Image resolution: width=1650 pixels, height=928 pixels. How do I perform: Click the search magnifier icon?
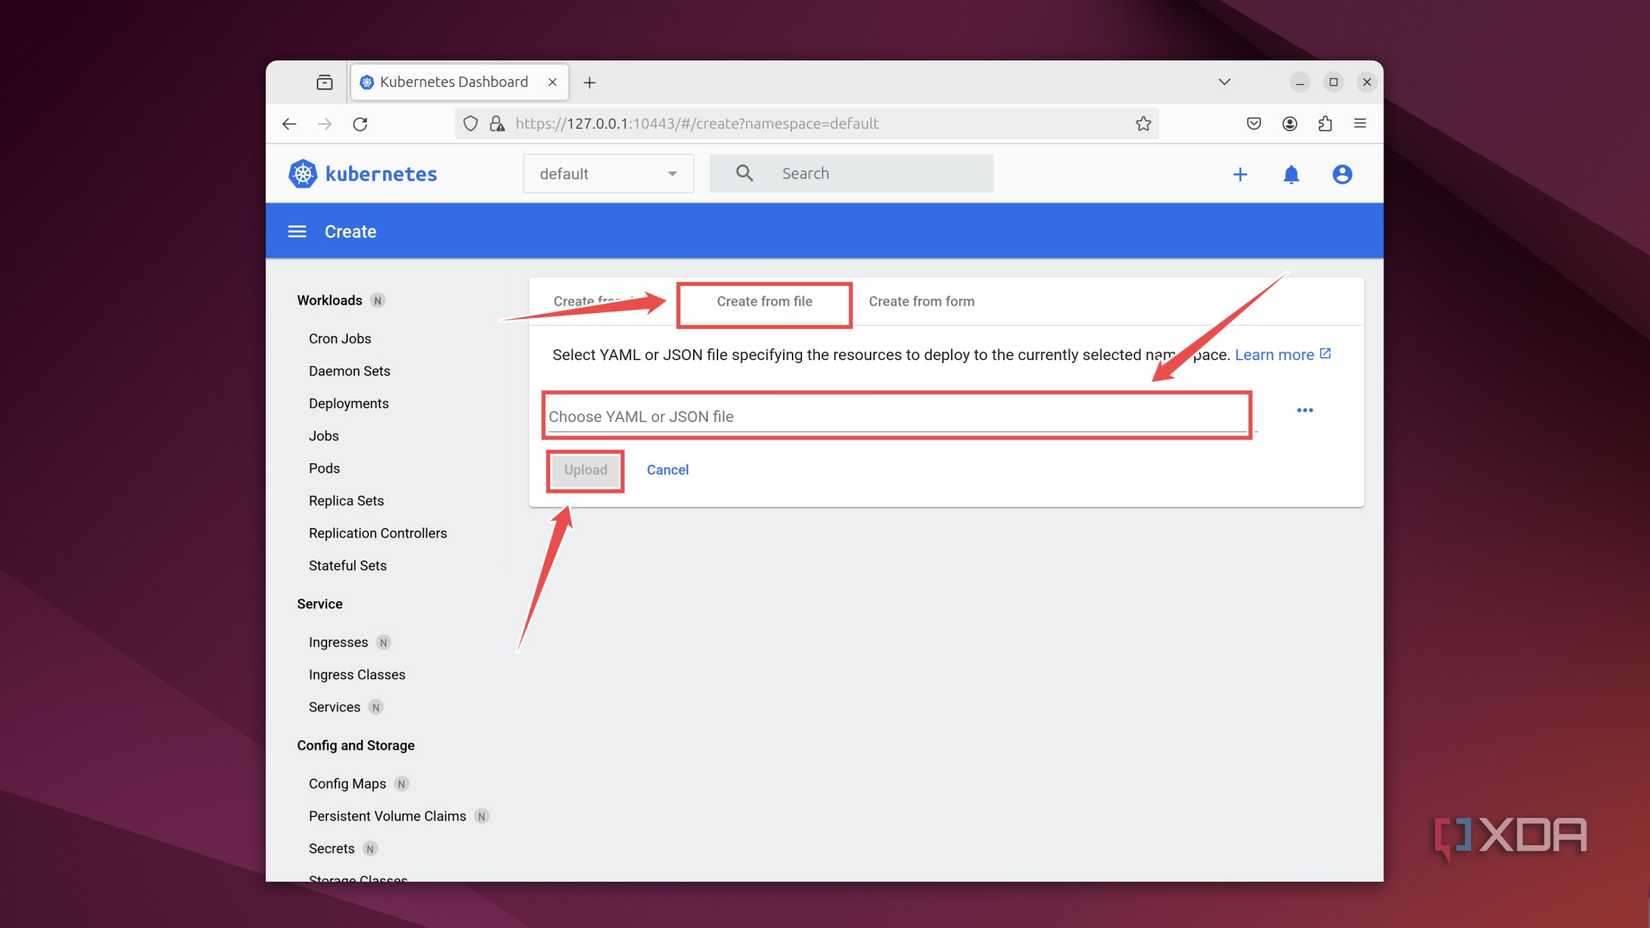pyautogui.click(x=744, y=173)
